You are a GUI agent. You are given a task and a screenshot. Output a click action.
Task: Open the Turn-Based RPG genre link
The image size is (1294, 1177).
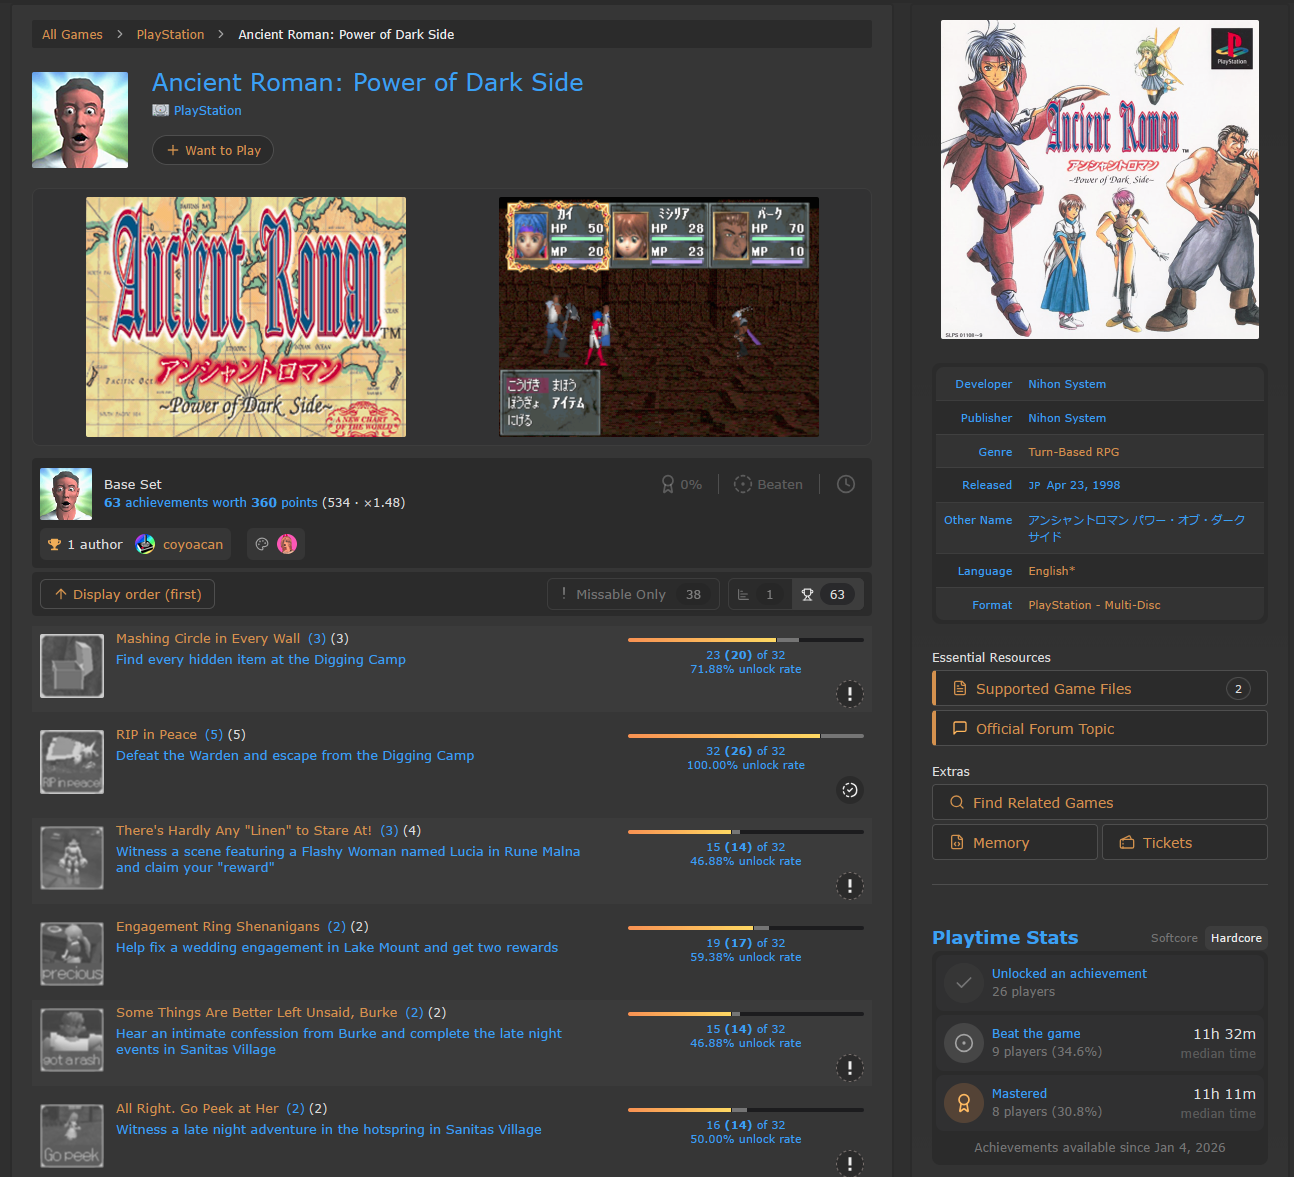coord(1074,452)
